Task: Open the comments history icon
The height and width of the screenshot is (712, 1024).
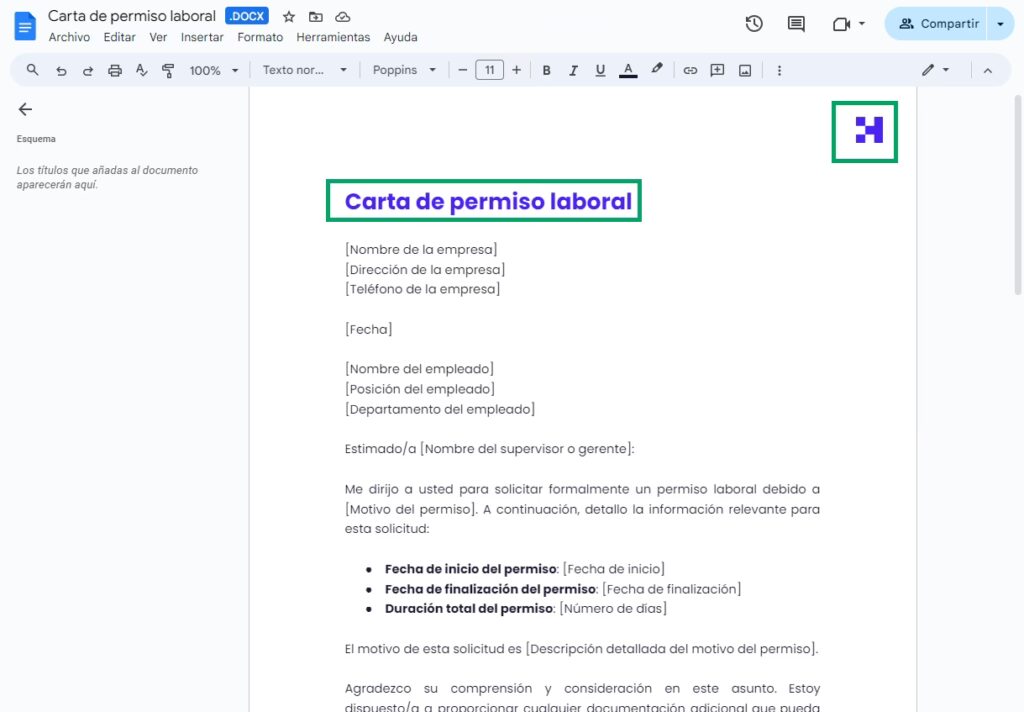Action: (796, 24)
